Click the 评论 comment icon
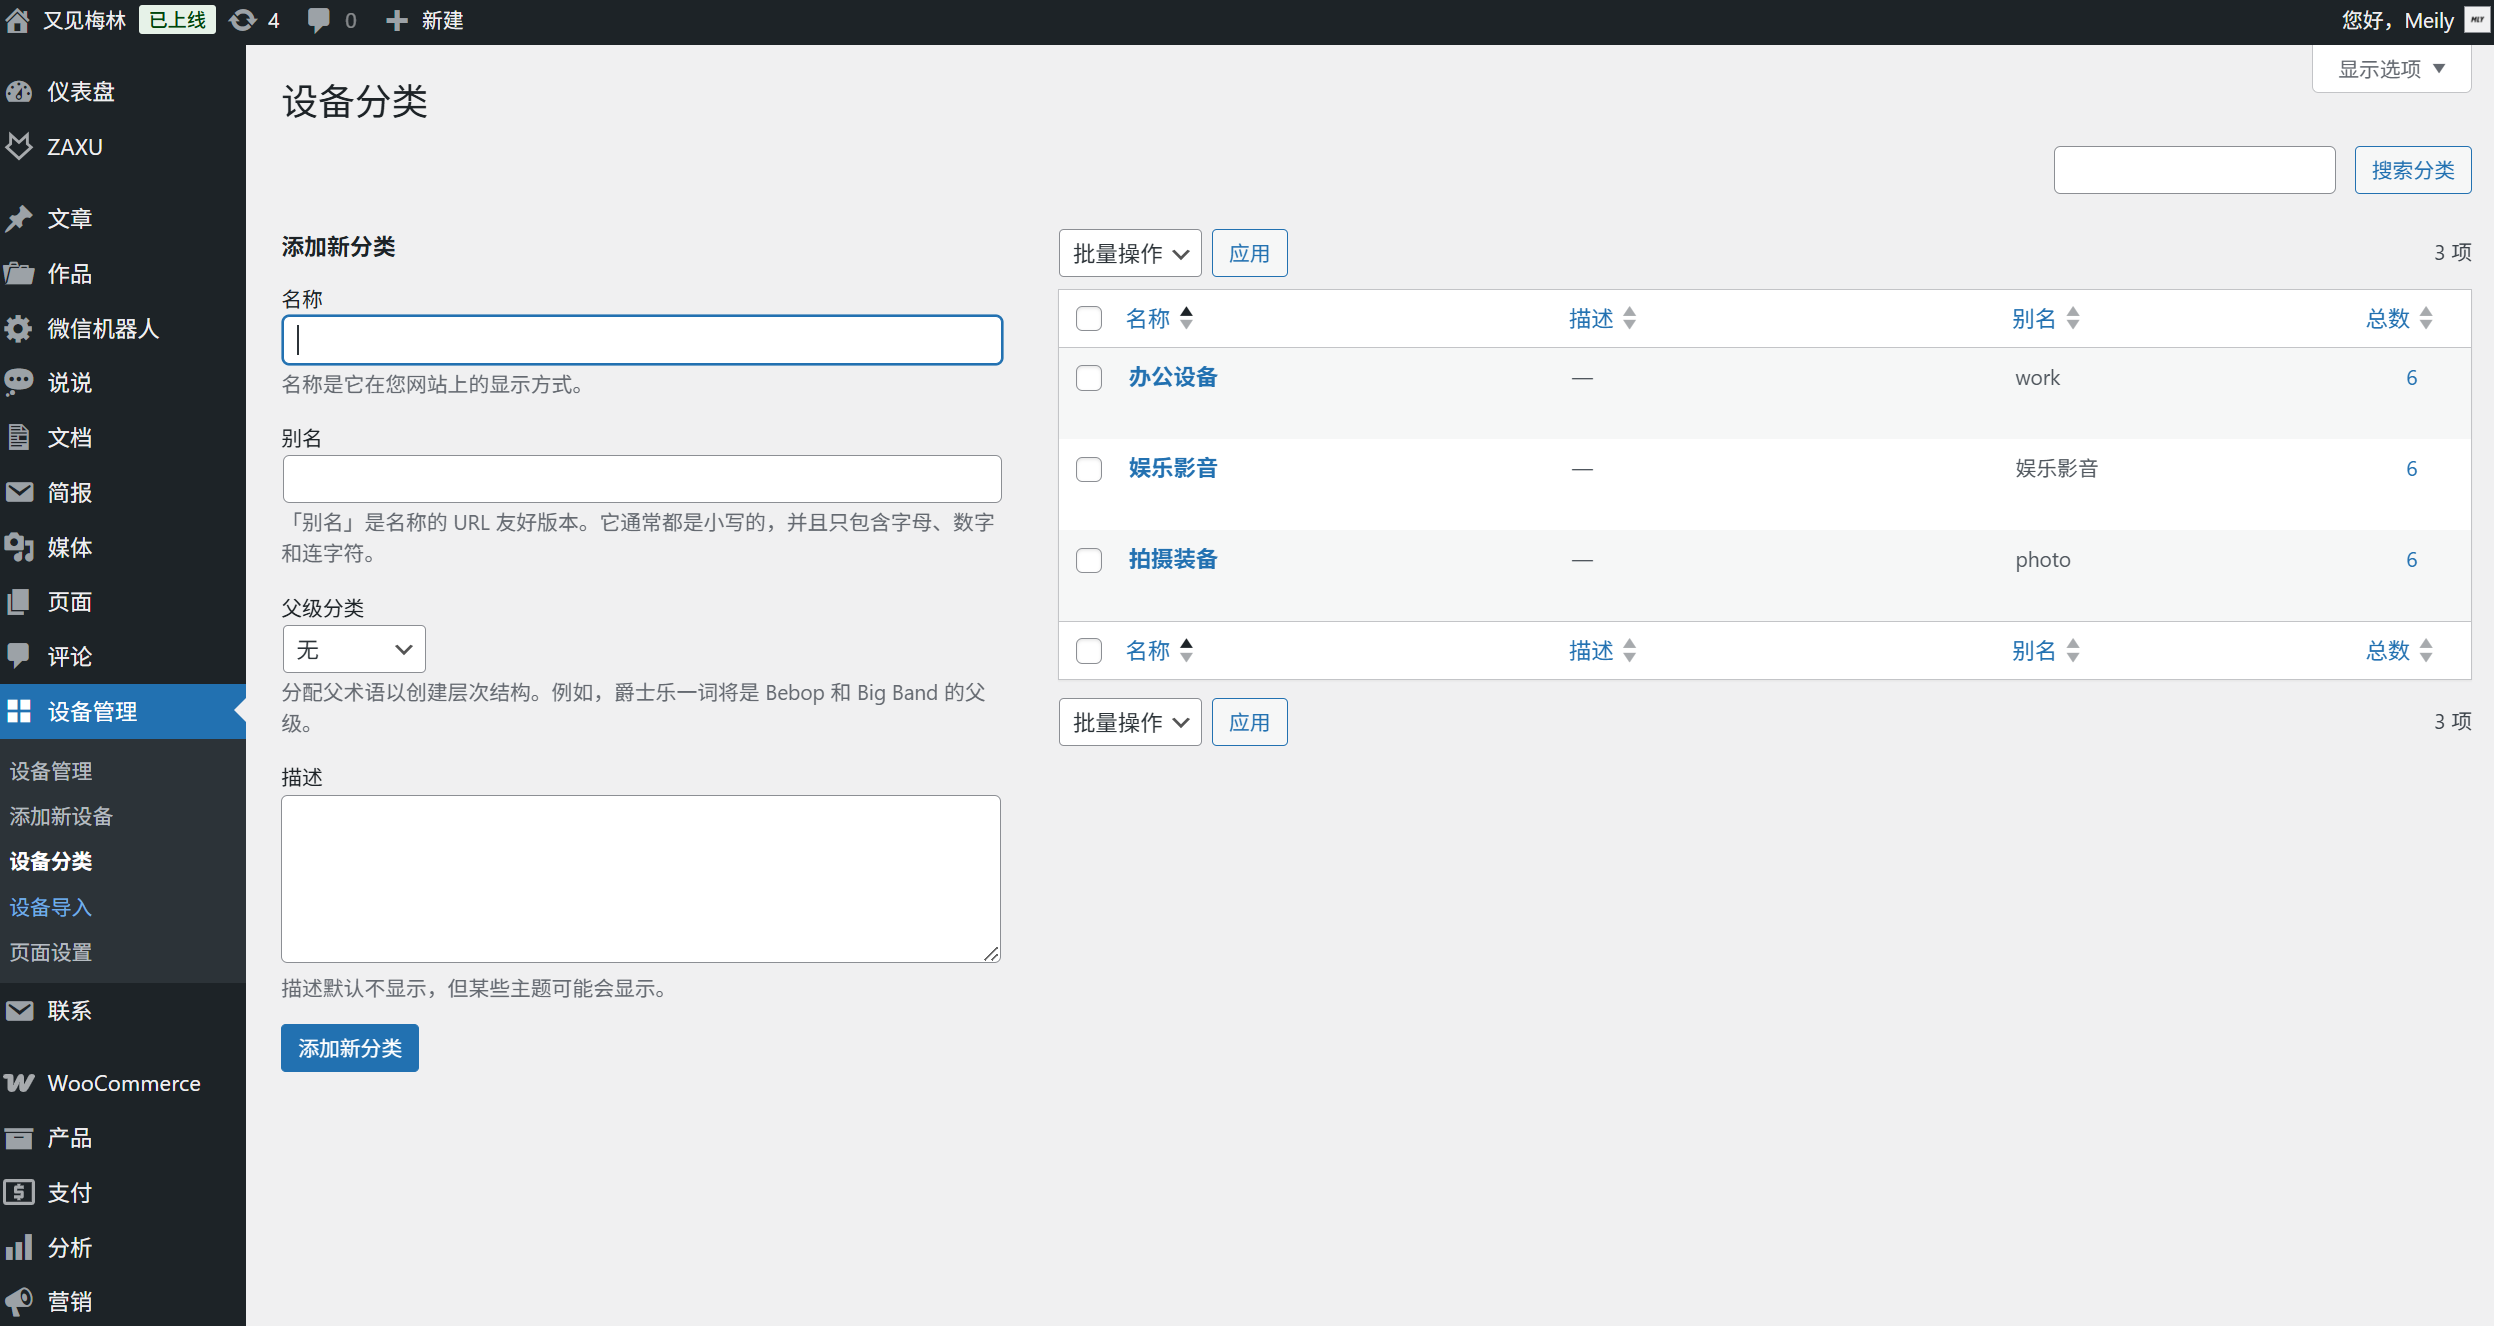Image resolution: width=2494 pixels, height=1326 pixels. coord(20,657)
